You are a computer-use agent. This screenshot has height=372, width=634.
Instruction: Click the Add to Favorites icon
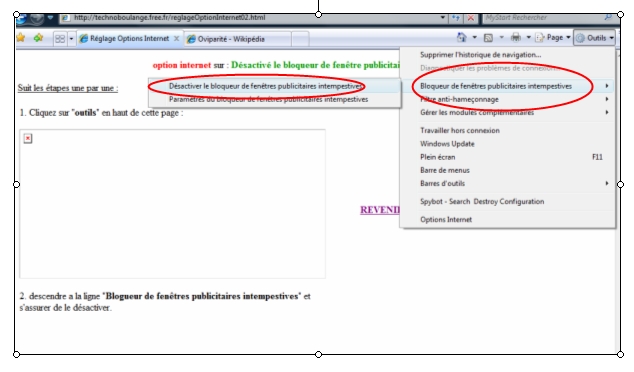click(38, 38)
